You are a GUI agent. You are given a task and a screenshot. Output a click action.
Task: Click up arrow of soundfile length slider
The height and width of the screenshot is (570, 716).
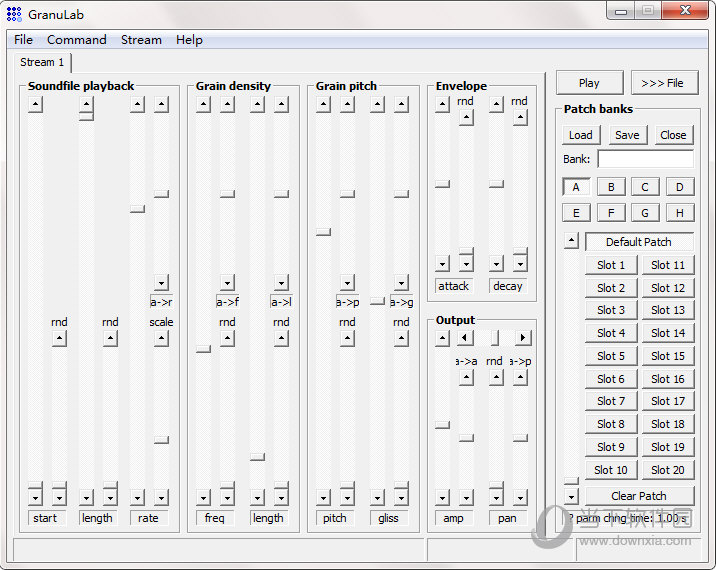pyautogui.click(x=86, y=105)
